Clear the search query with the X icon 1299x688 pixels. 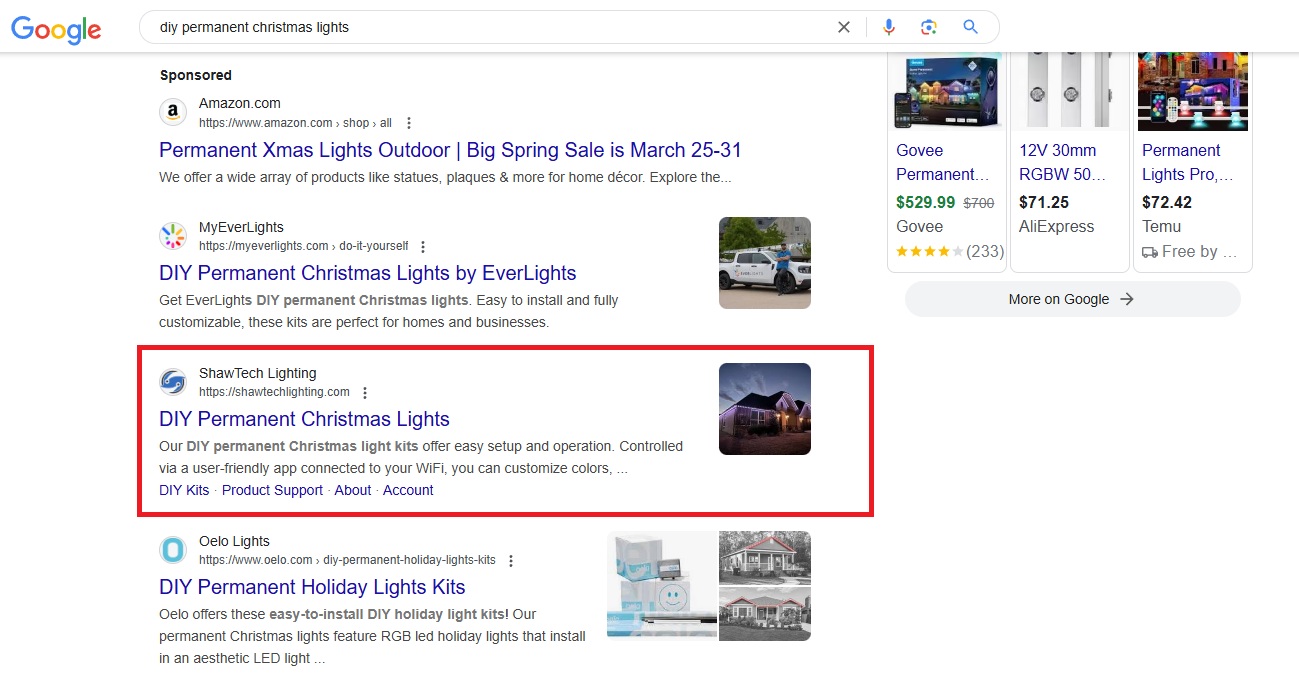843,27
